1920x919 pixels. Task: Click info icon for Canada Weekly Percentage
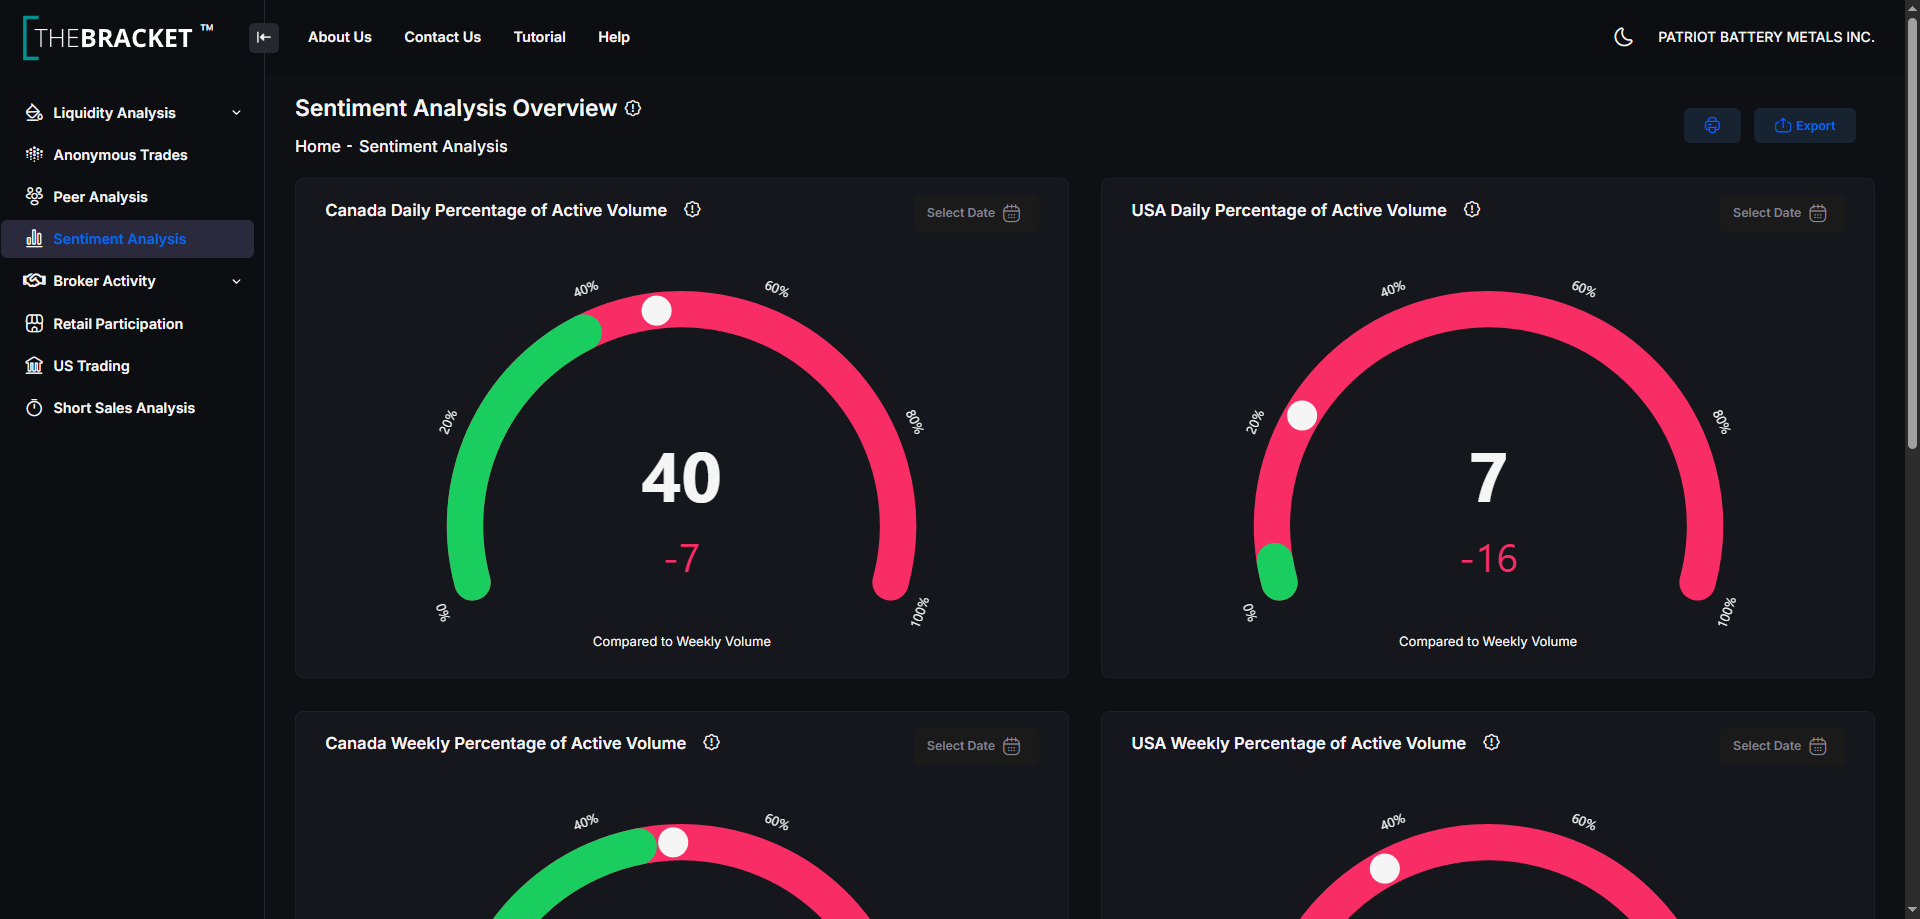[711, 742]
